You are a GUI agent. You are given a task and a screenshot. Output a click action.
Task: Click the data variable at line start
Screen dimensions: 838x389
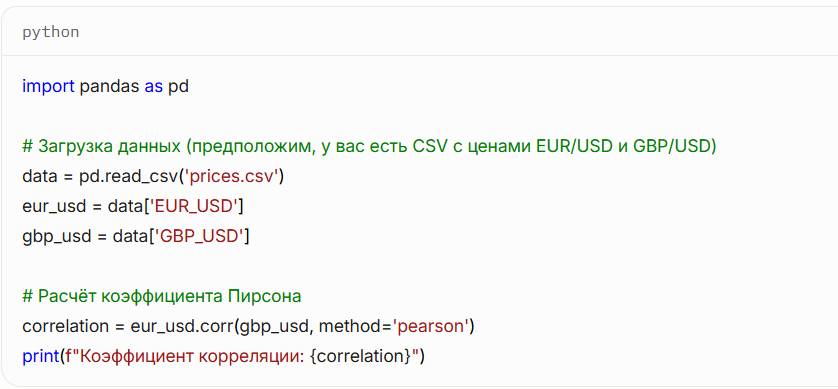coord(40,176)
